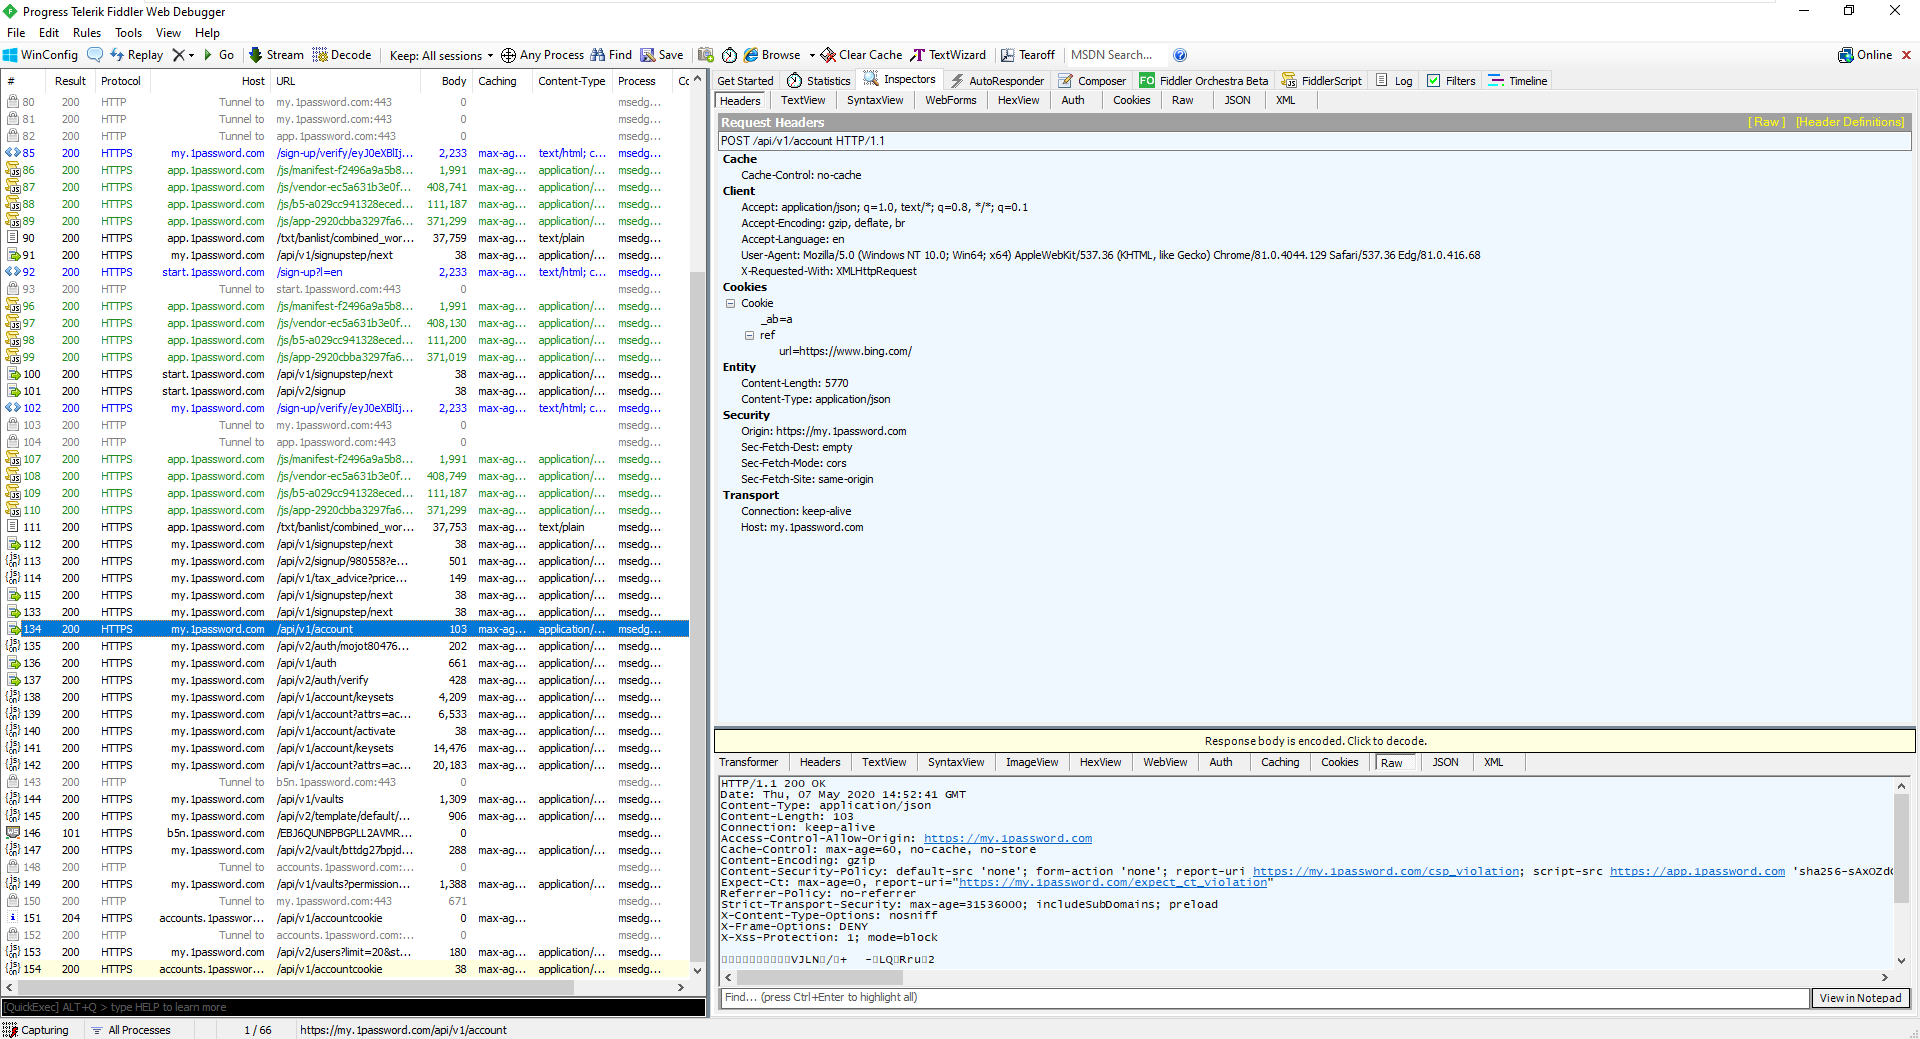Select the request WebForms inspector tab
This screenshot has height=1039, width=1920.
[950, 100]
